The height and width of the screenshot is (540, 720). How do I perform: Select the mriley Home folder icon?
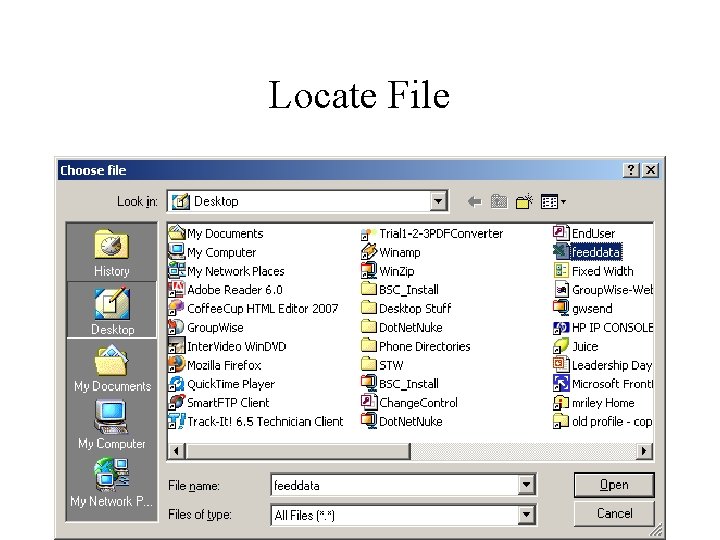(x=561, y=402)
